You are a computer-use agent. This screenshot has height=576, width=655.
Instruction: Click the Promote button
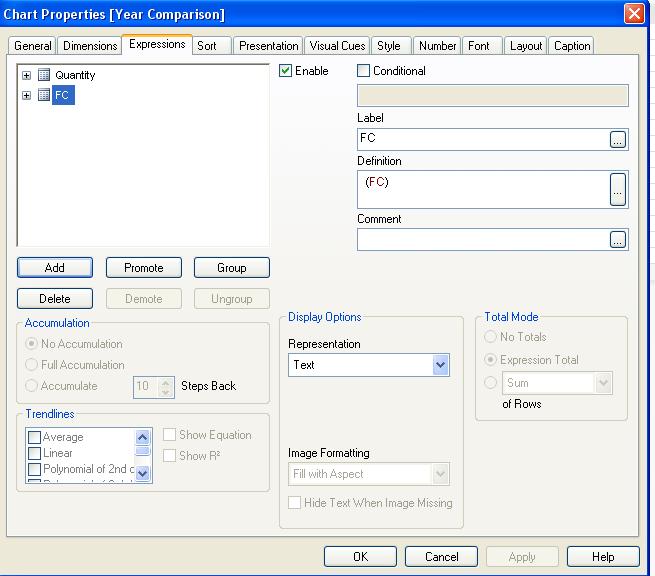point(144,268)
